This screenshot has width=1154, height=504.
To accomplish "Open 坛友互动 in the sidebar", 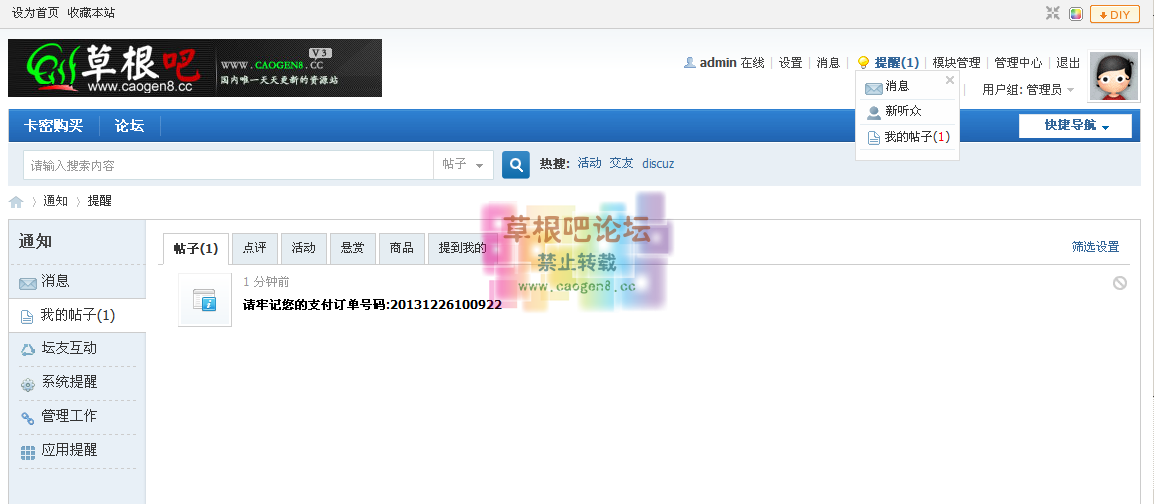I will click(69, 349).
